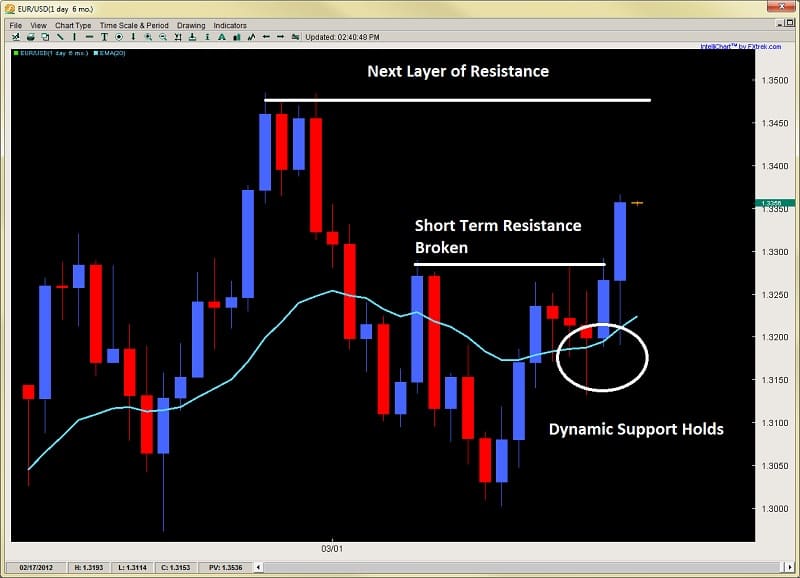Click the toolbar icon right of zoom out

[178, 37]
